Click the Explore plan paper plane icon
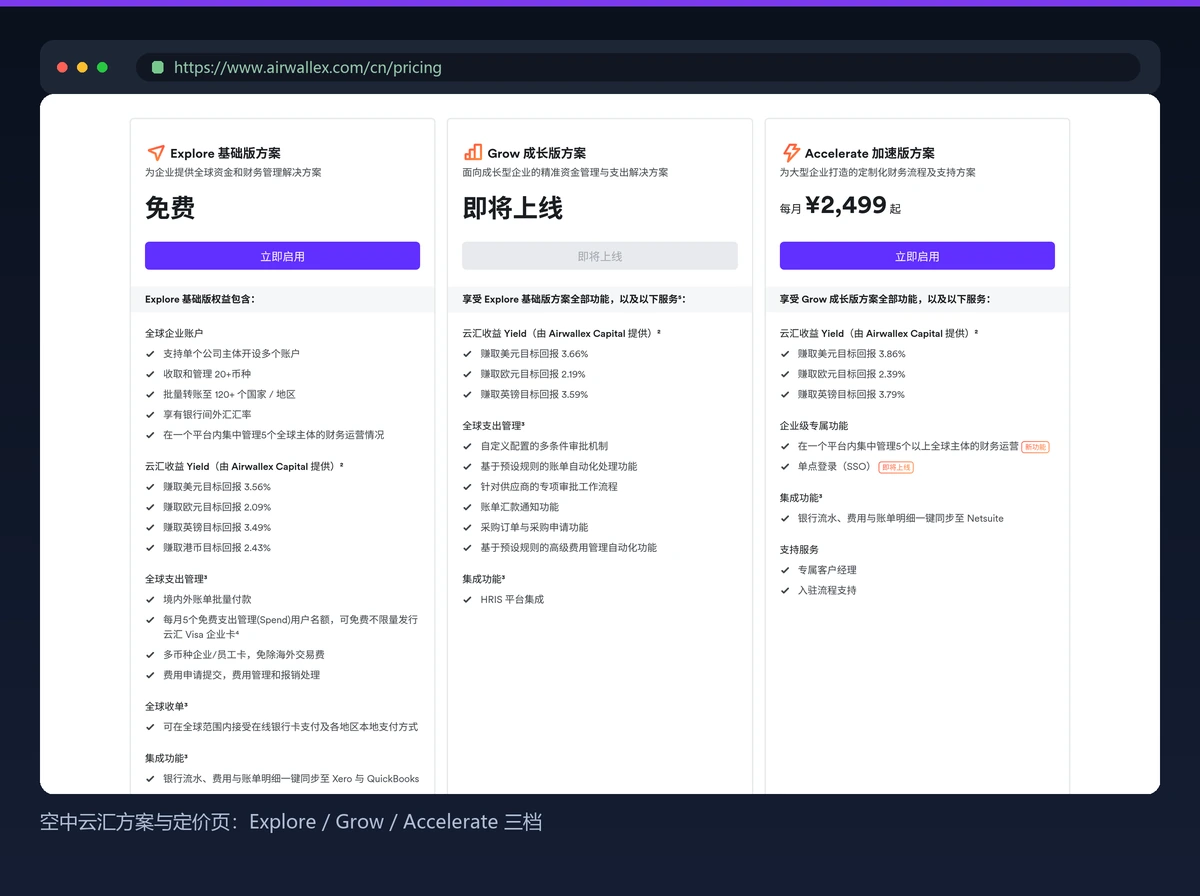1200x896 pixels. pos(155,153)
